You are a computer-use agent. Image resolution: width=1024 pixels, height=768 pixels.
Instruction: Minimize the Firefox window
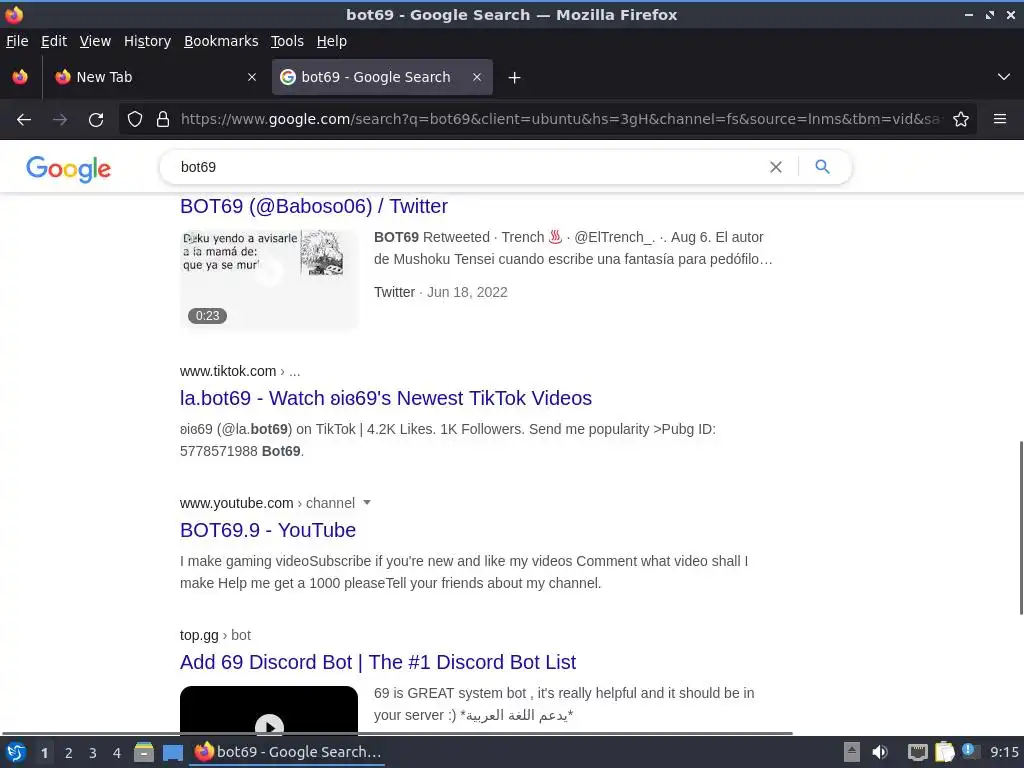click(x=969, y=14)
